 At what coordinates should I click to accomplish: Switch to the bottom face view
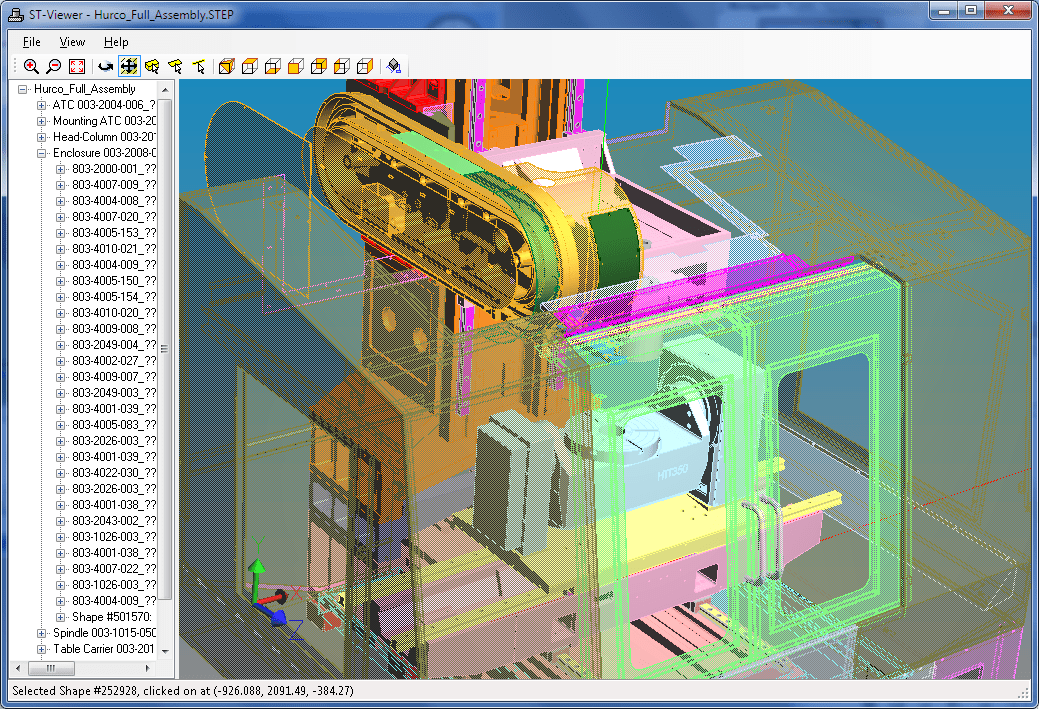point(273,66)
